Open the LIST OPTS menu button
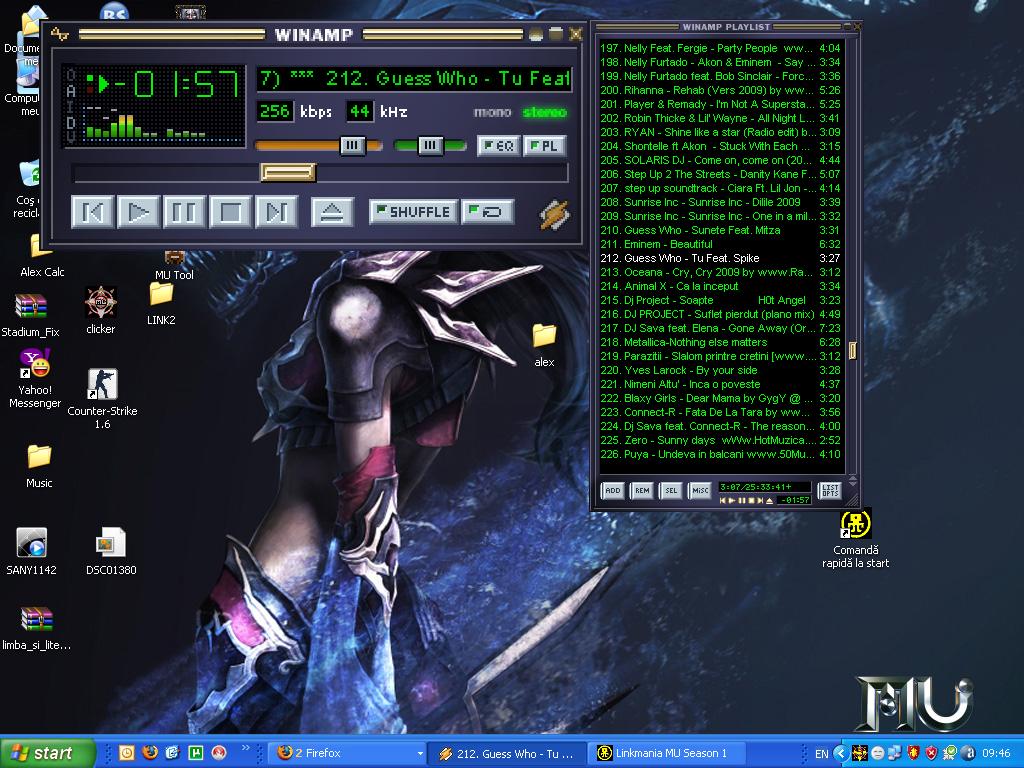 829,490
